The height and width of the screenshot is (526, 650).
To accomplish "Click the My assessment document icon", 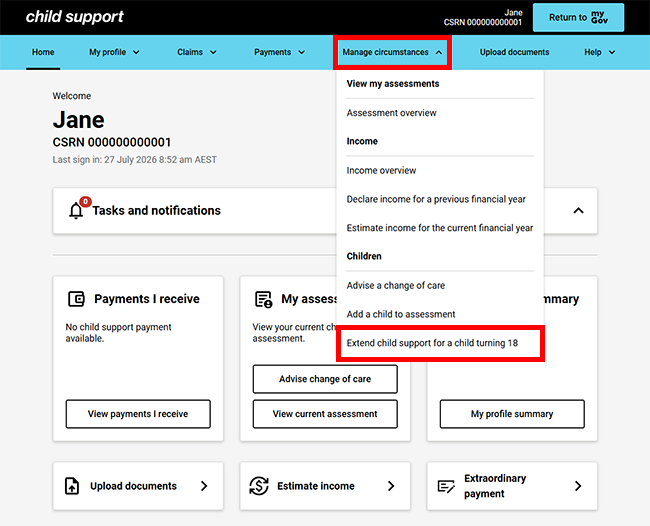I will (x=263, y=299).
